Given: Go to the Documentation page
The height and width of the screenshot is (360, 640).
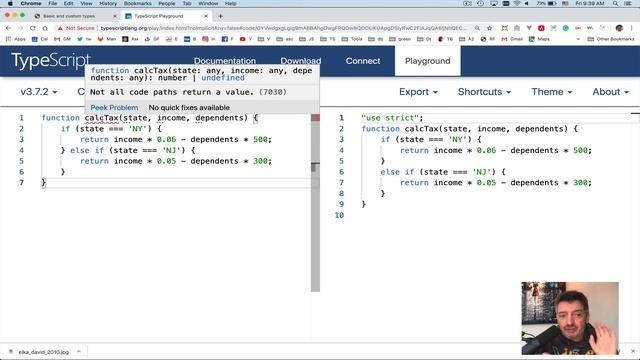Looking at the screenshot, I should (224, 61).
